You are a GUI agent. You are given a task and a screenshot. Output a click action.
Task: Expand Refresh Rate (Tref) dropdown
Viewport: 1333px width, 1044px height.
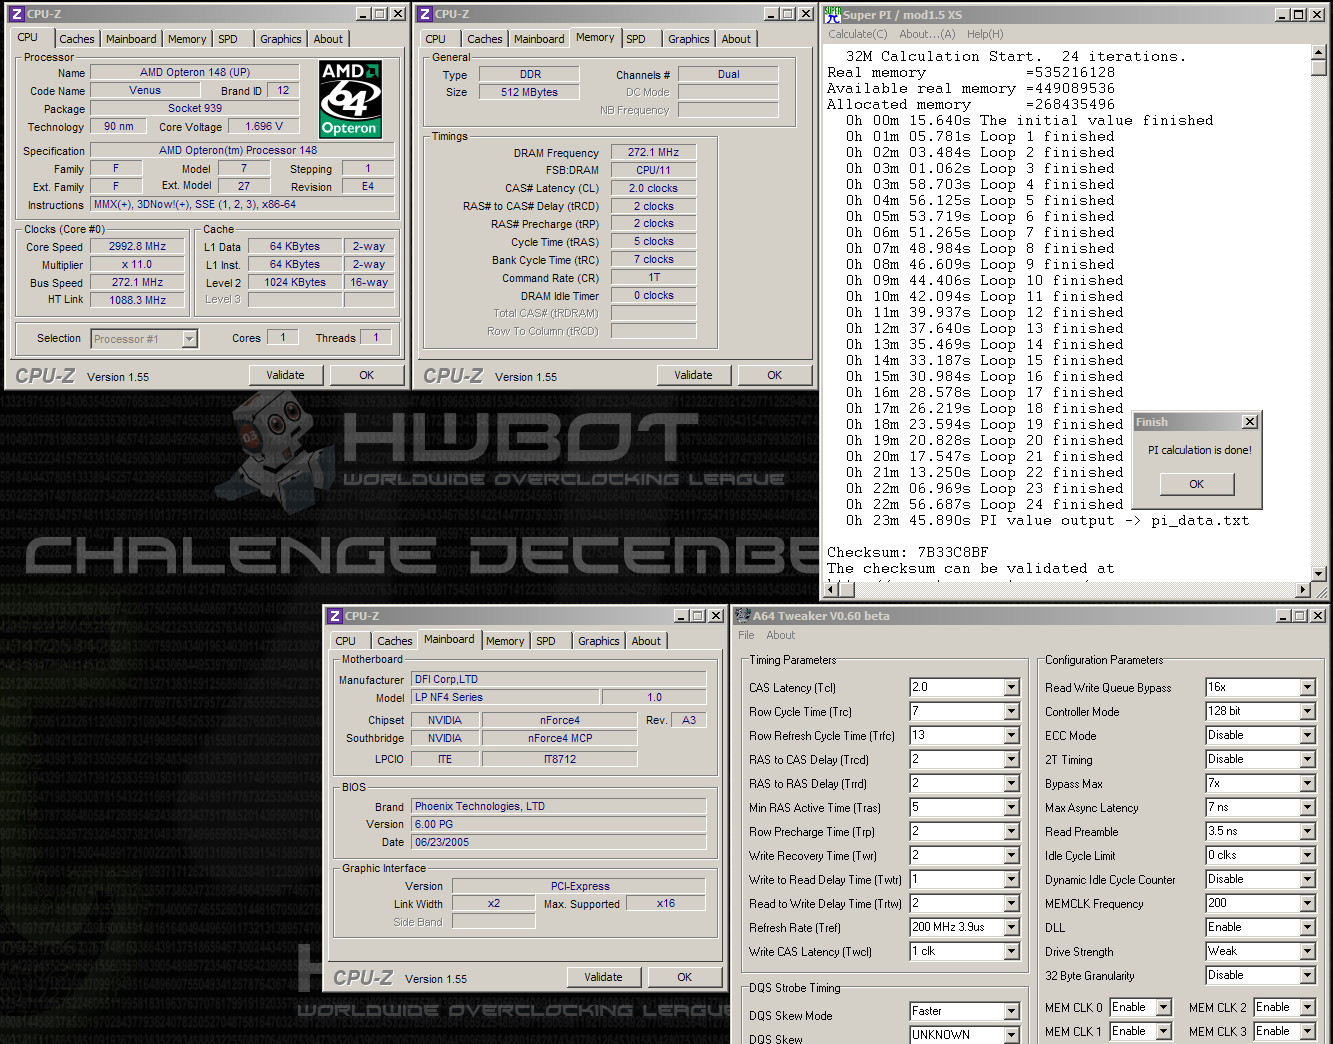(1012, 928)
